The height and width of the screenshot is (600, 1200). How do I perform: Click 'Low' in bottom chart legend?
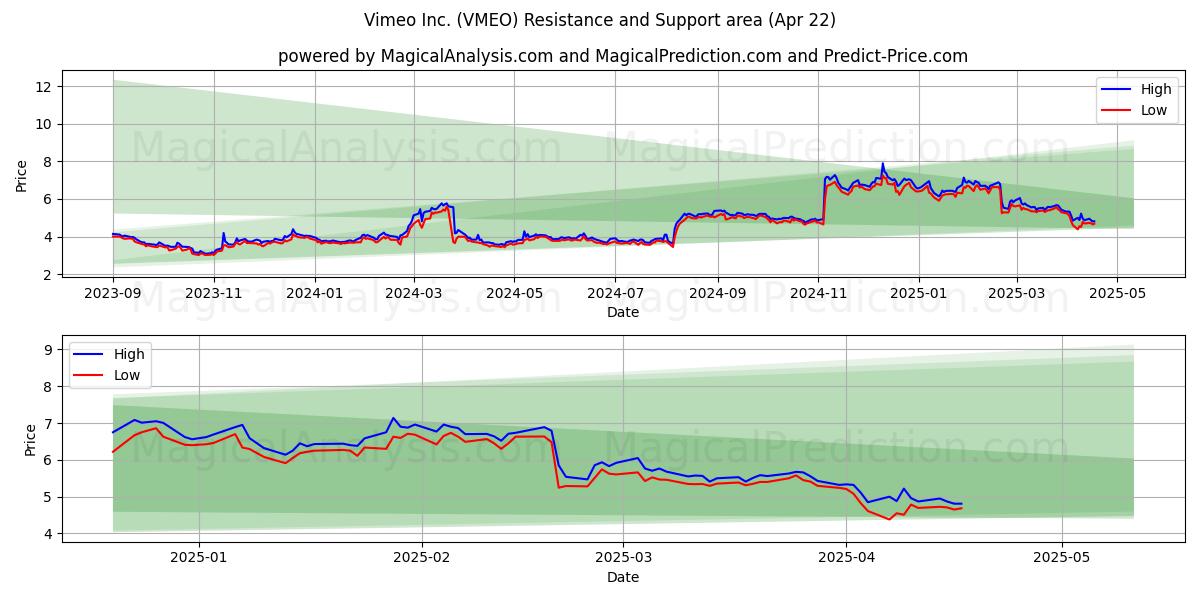tap(127, 375)
